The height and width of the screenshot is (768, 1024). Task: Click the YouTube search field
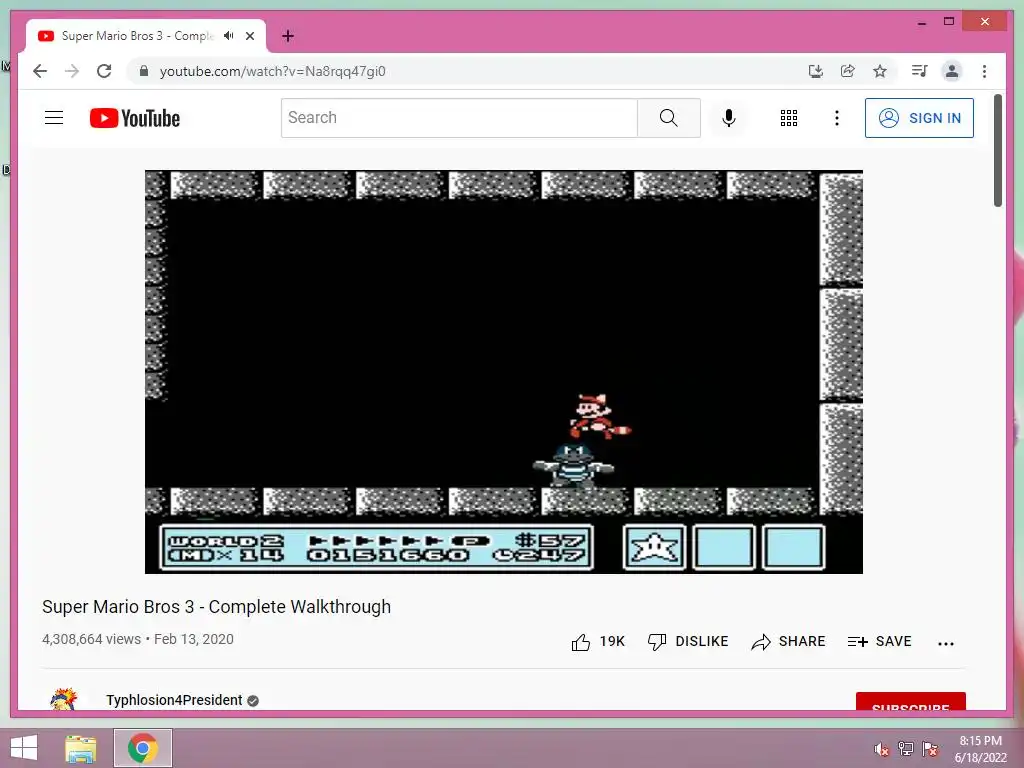pyautogui.click(x=459, y=118)
